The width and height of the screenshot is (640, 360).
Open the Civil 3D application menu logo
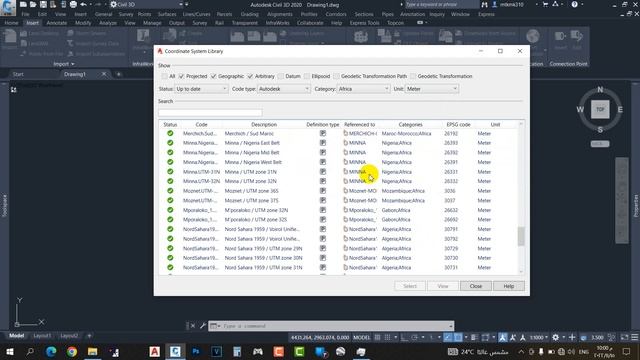tap(7, 7)
